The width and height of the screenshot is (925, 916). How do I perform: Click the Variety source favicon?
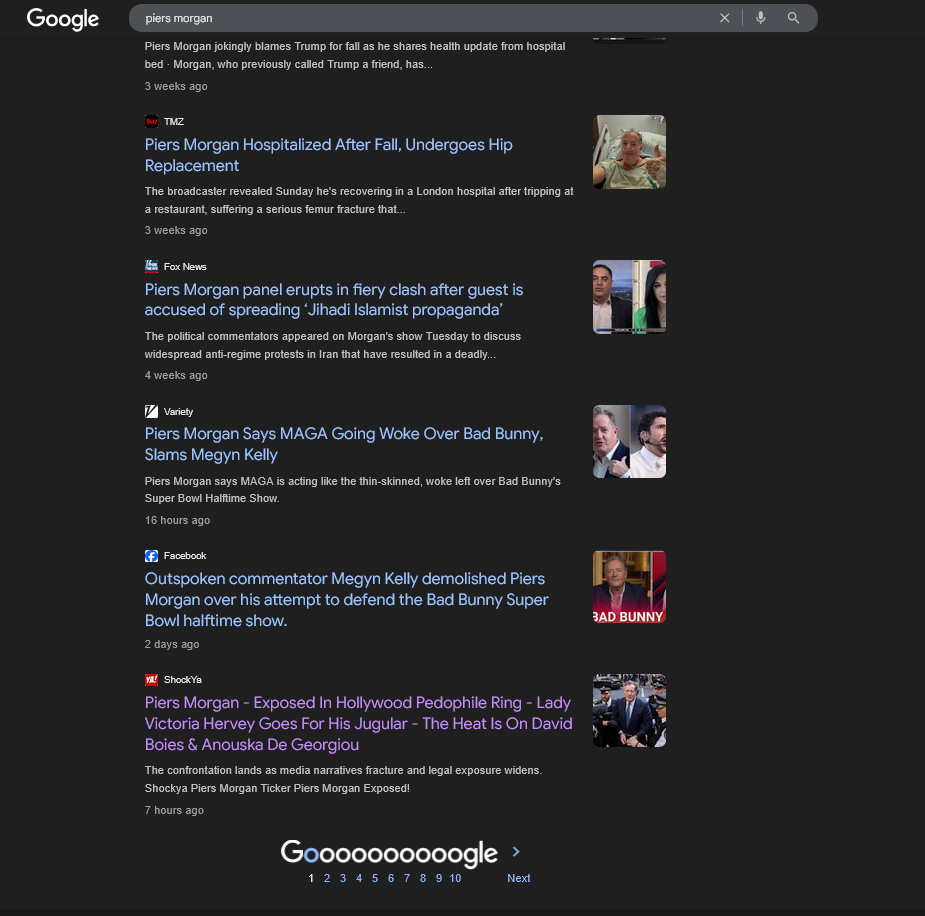[152, 411]
